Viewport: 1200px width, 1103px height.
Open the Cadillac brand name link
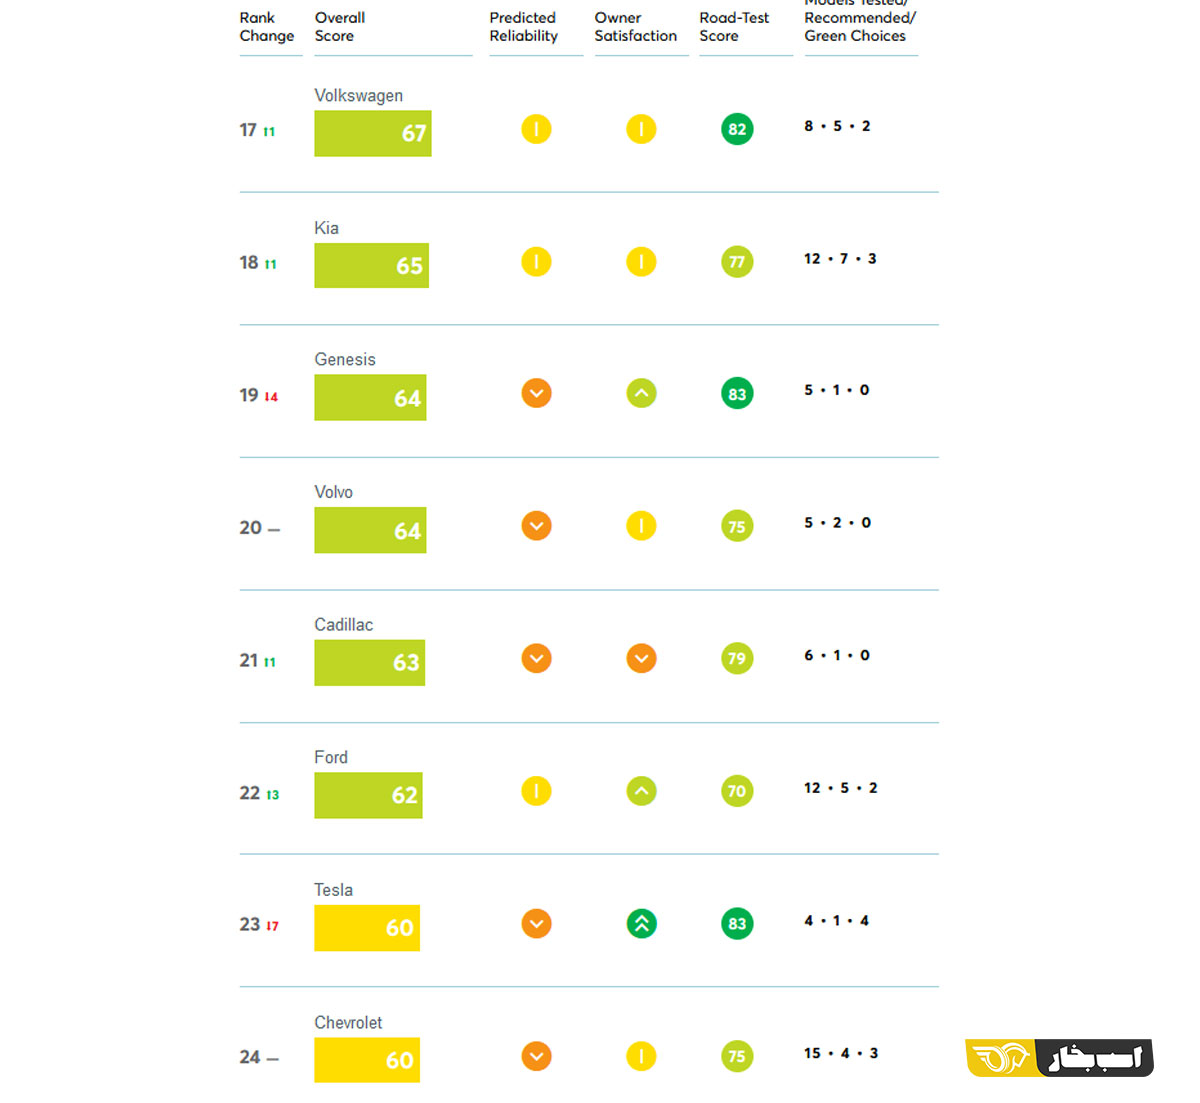344,625
